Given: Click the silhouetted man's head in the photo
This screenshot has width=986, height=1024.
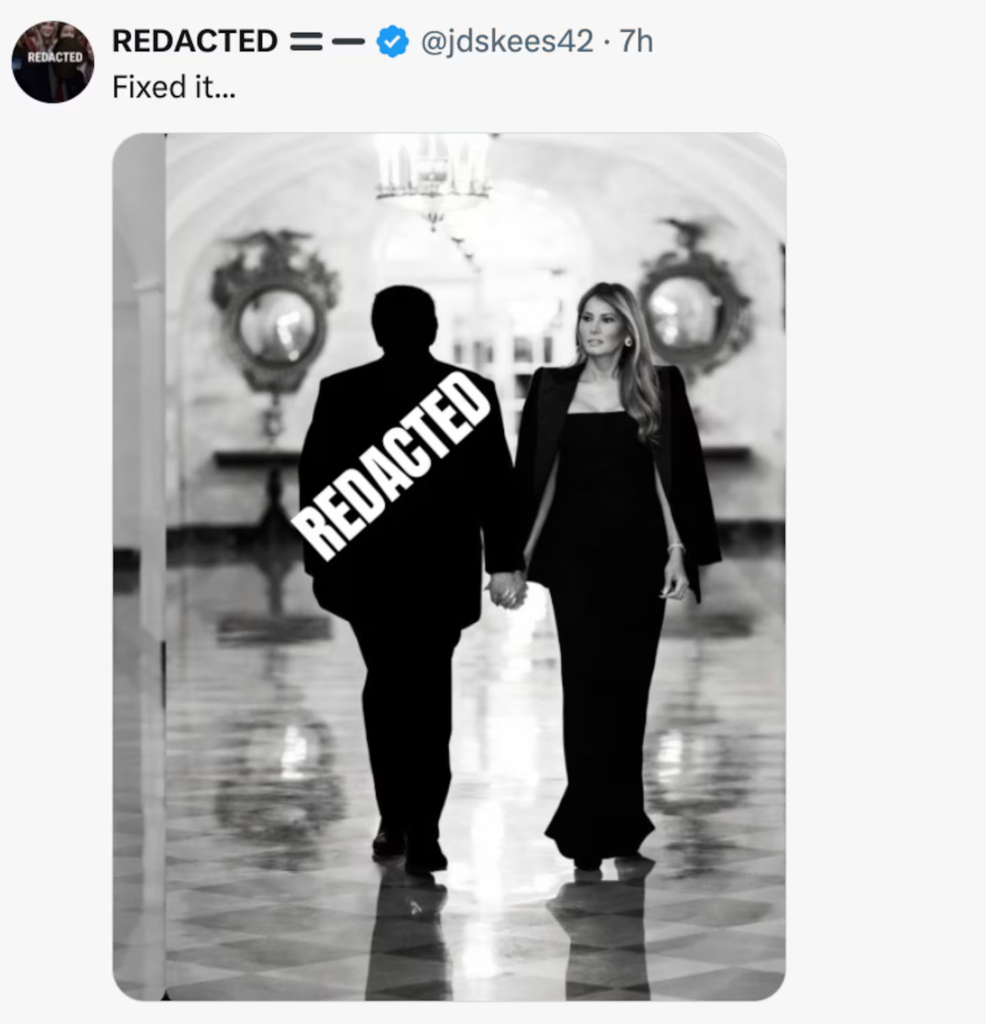Looking at the screenshot, I should [x=404, y=317].
